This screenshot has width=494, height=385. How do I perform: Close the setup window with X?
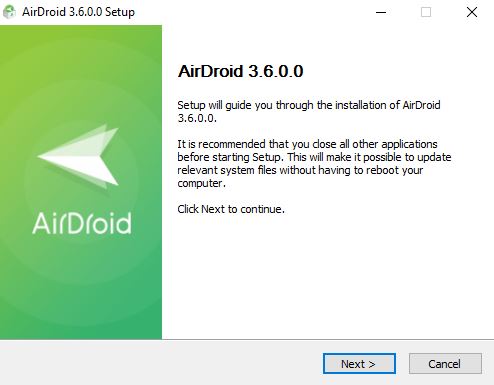pos(472,12)
